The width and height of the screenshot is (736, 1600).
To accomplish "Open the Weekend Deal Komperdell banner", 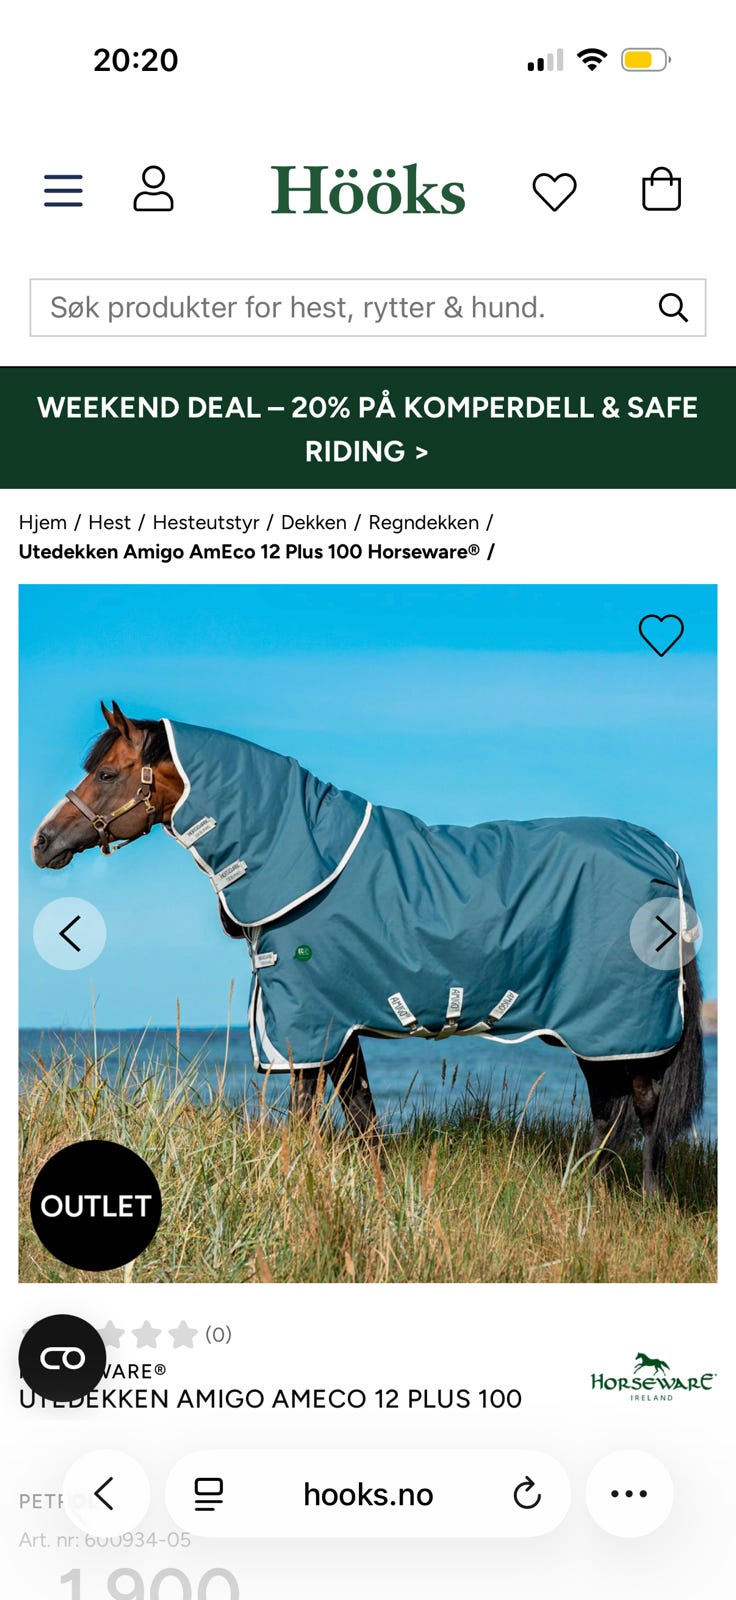I will coord(368,428).
